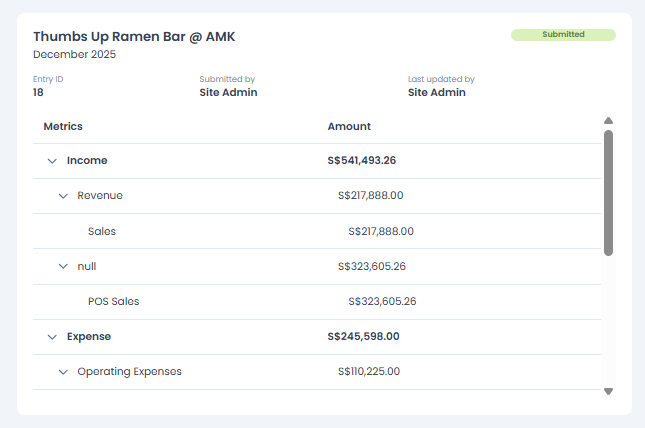Click the scroll down arrow

pos(608,392)
